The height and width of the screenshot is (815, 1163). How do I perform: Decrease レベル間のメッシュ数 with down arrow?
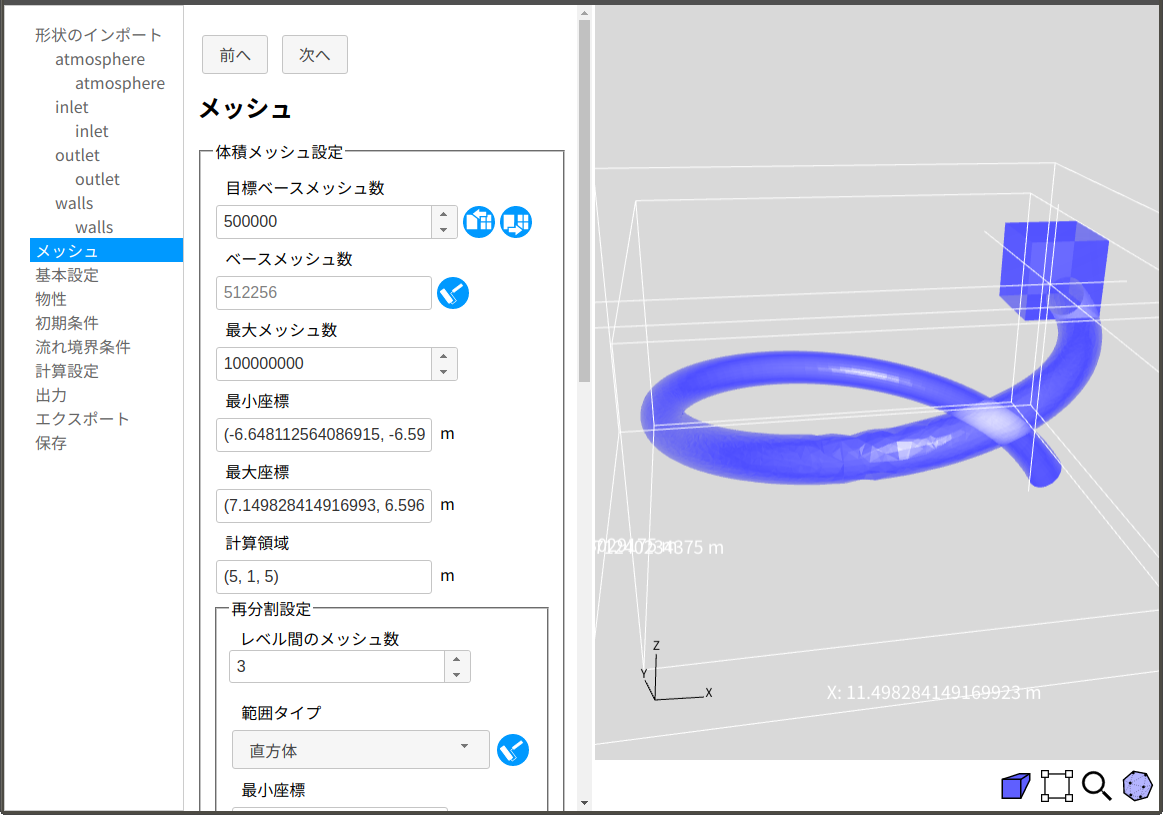[457, 674]
